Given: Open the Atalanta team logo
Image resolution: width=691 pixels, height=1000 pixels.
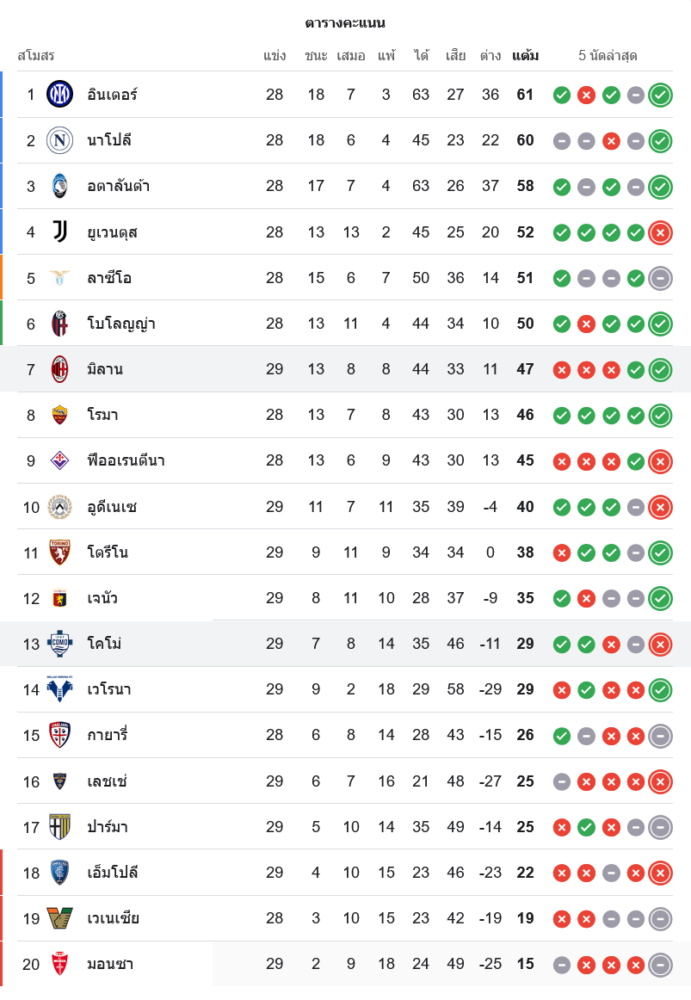Looking at the screenshot, I should coord(60,186).
